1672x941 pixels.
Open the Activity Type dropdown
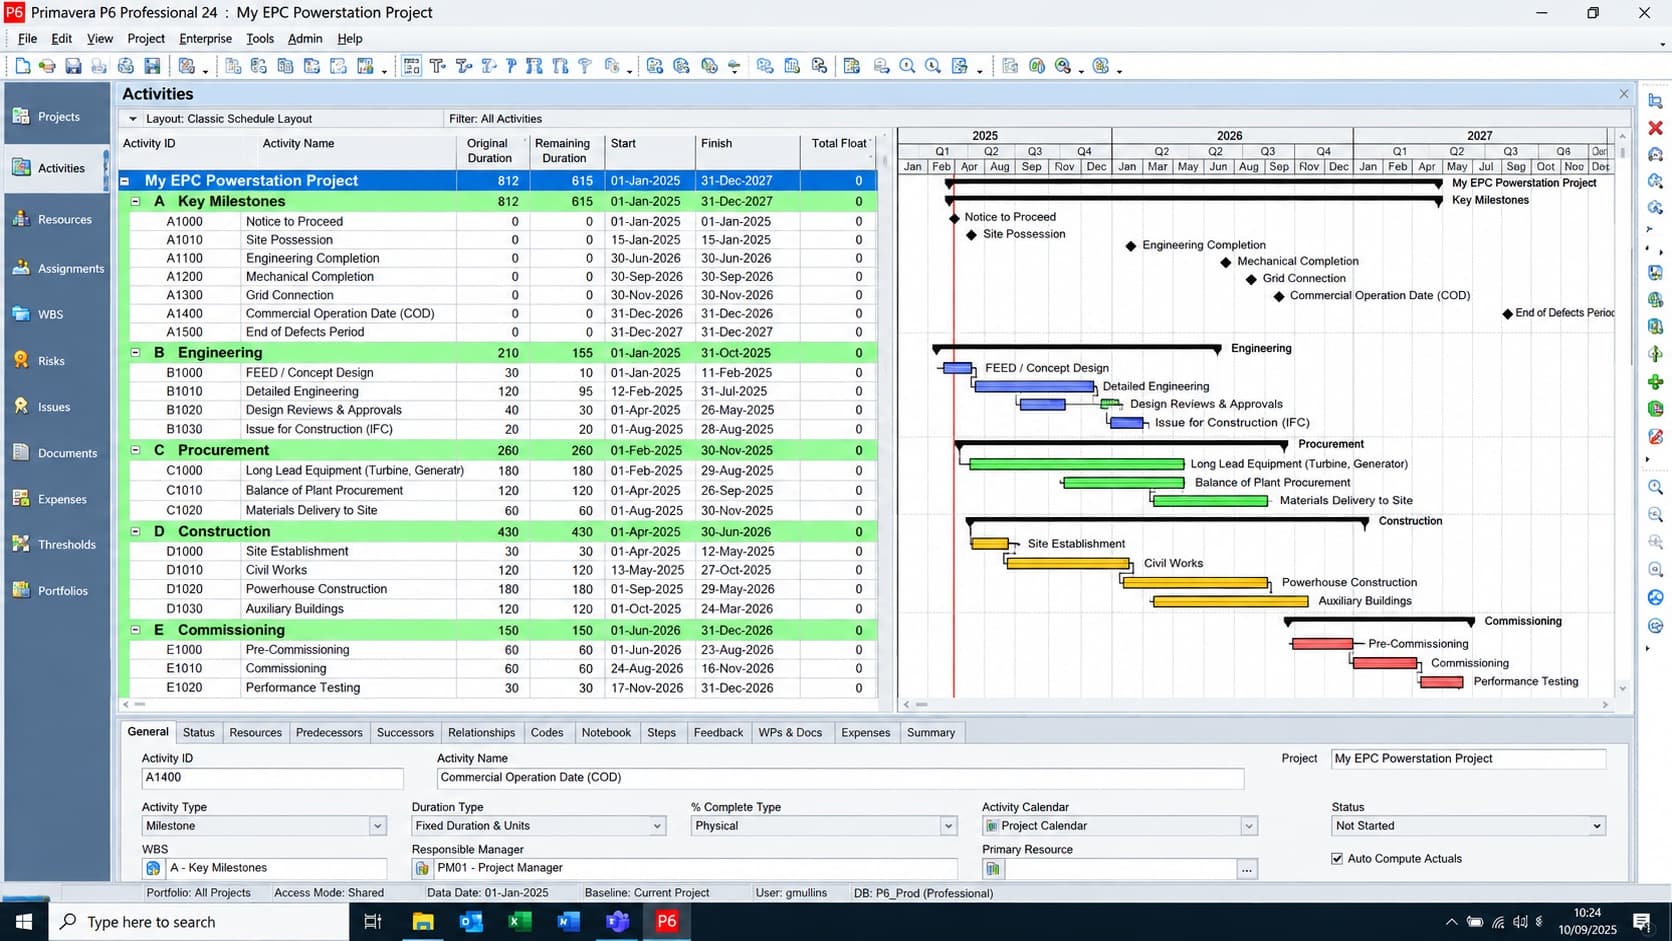click(x=377, y=826)
